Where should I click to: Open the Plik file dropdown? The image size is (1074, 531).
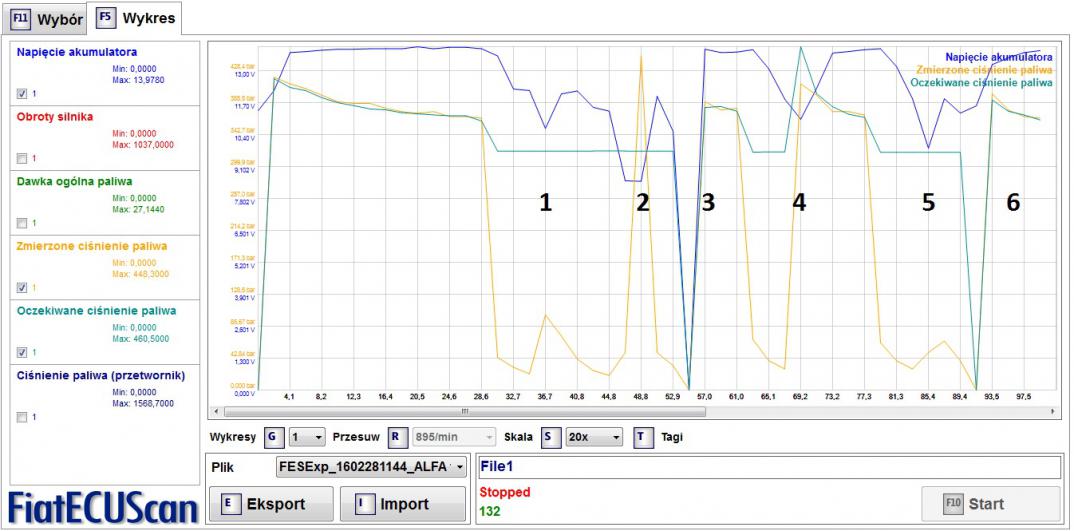[x=371, y=467]
